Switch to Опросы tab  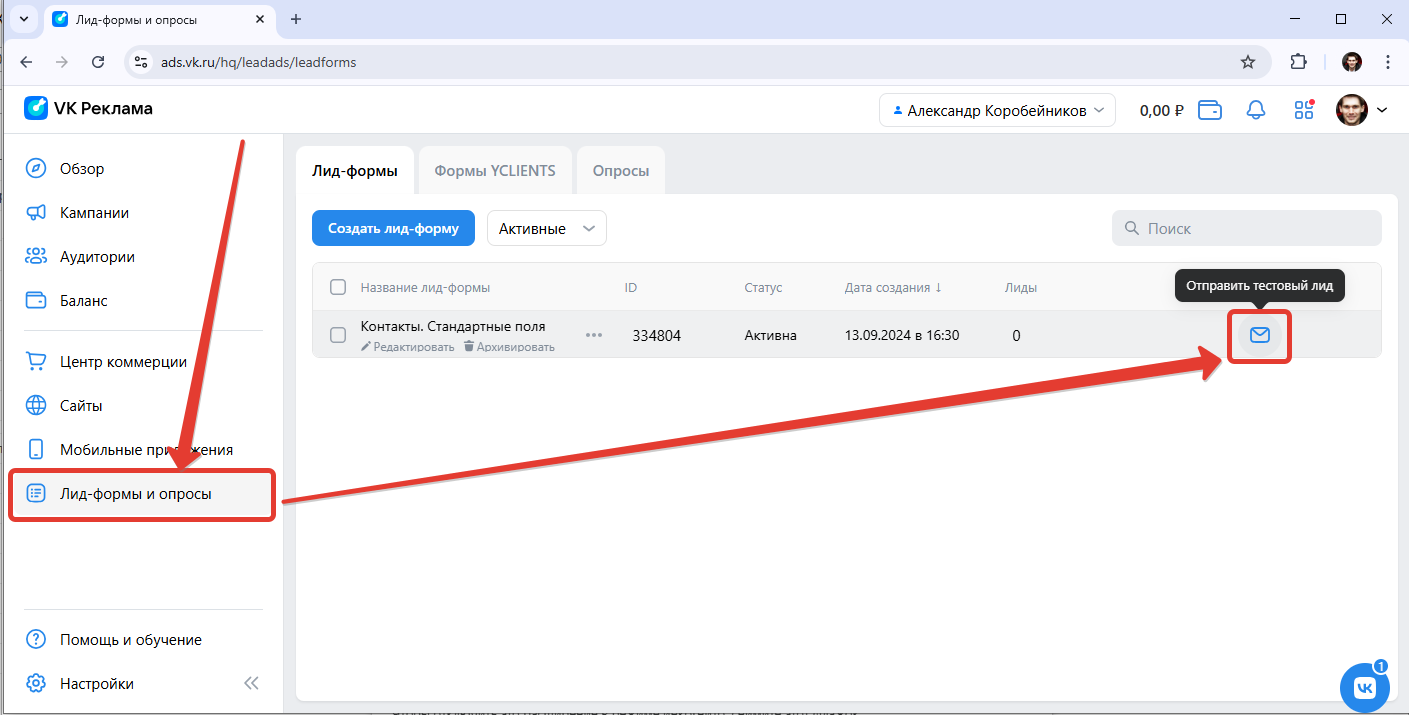[x=621, y=170]
